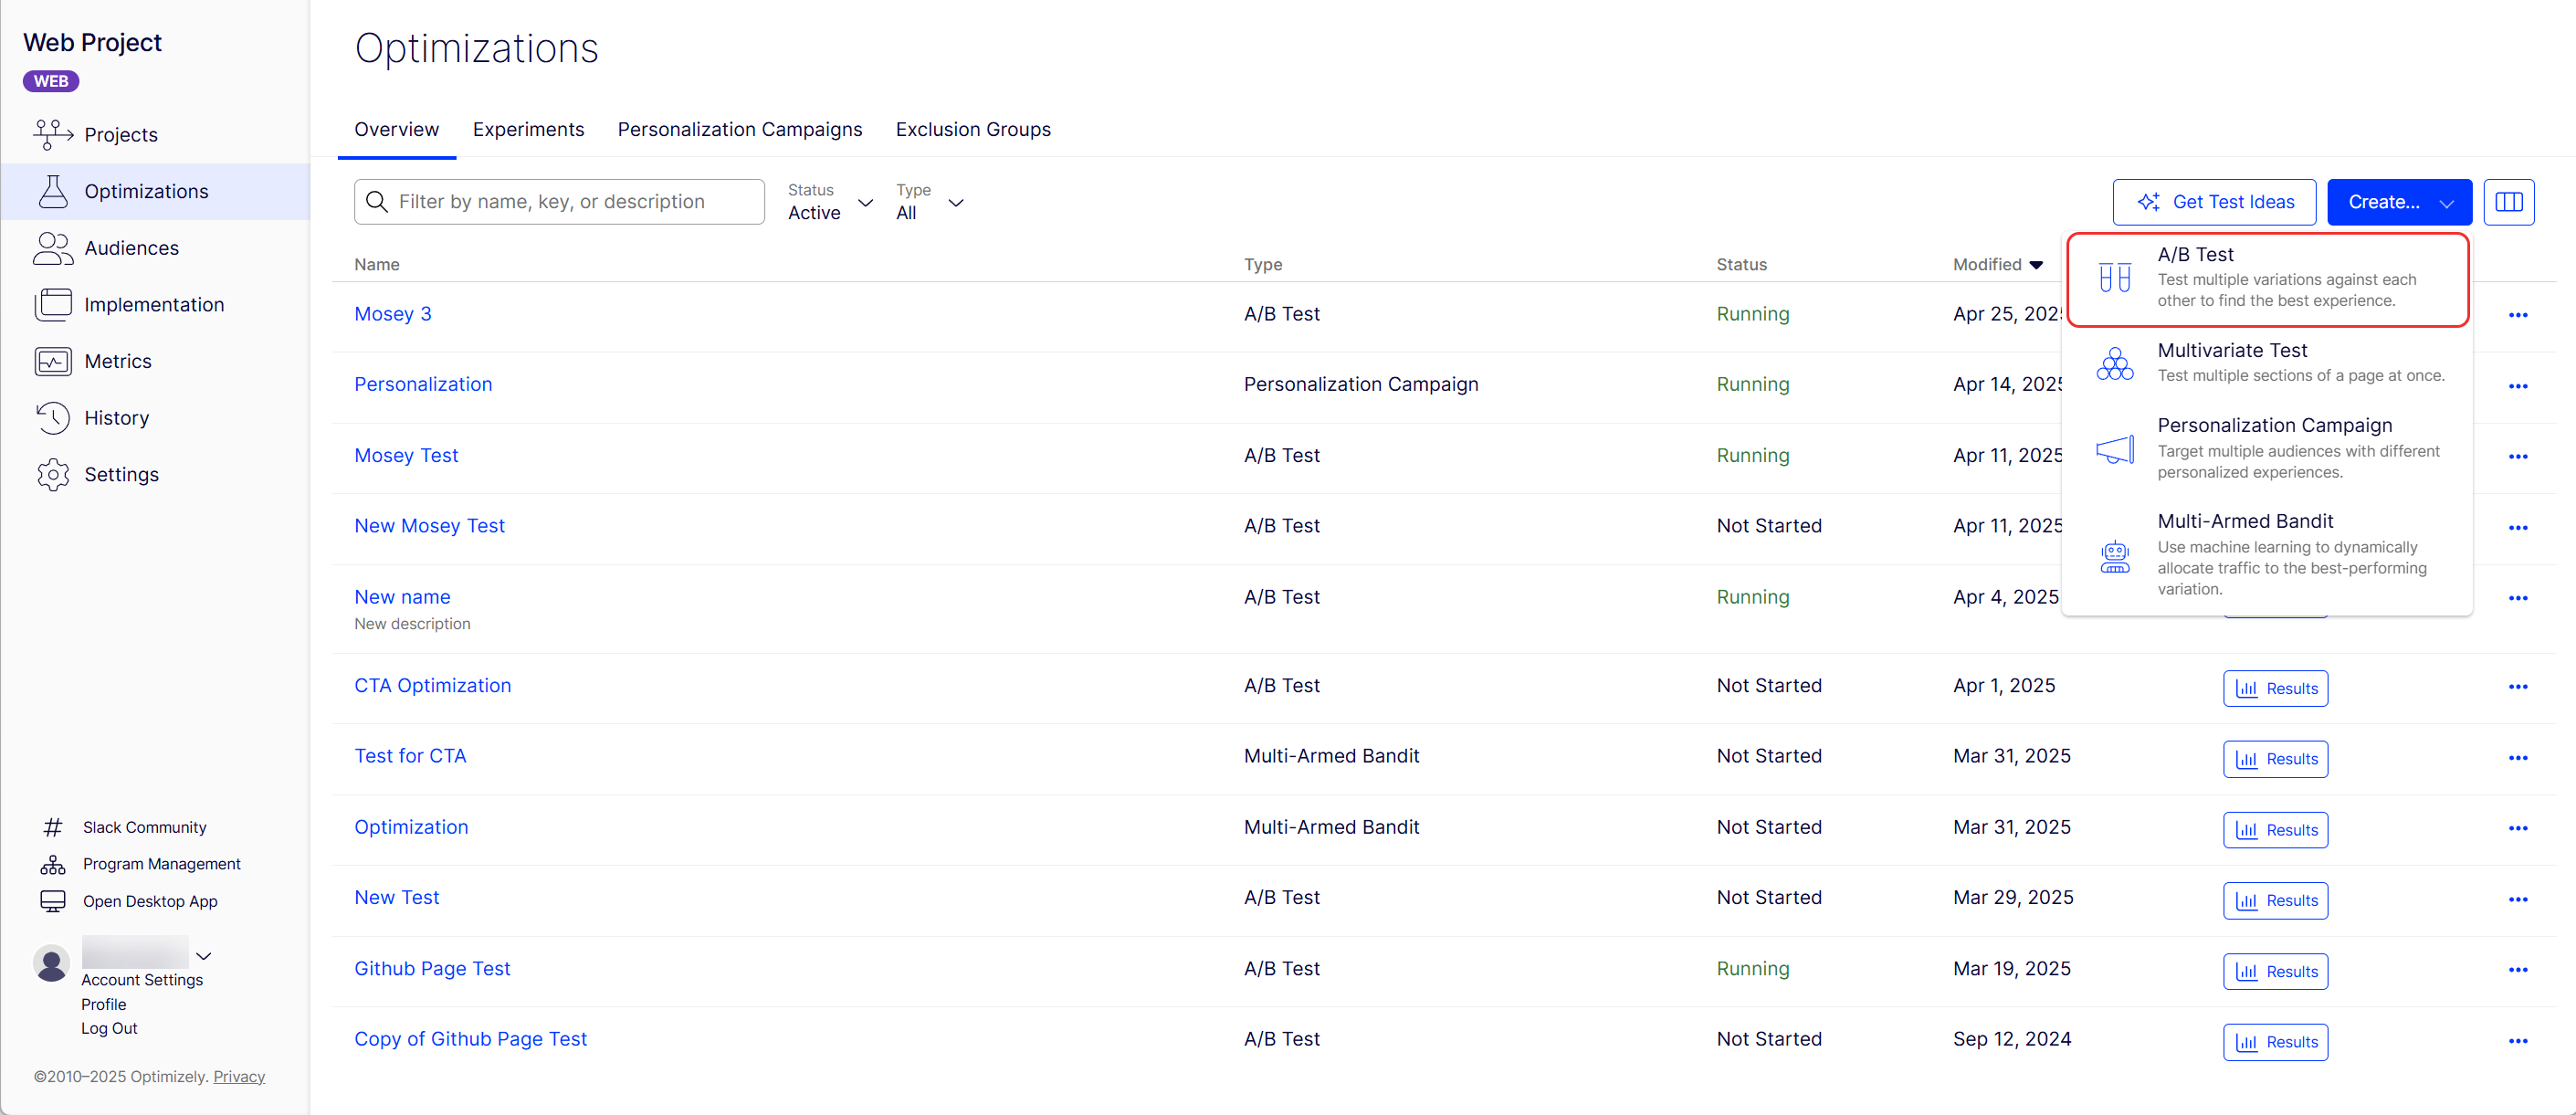Click the Get Test Ideas button
Screen dimensions: 2576x1115
(2214, 202)
